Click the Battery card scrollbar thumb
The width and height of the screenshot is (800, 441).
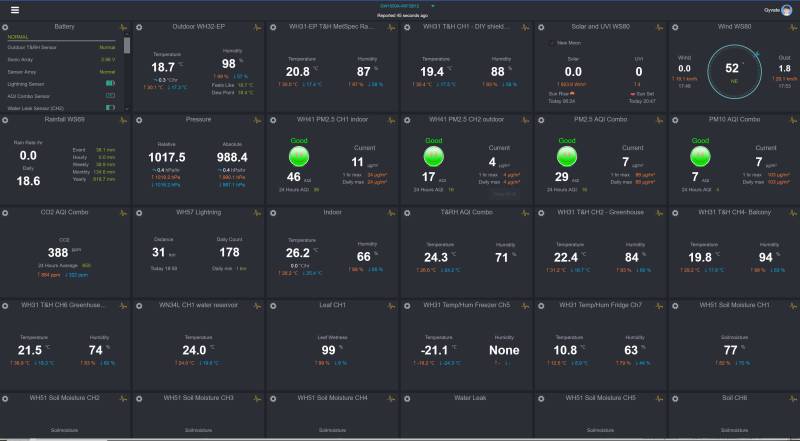(x=127, y=45)
